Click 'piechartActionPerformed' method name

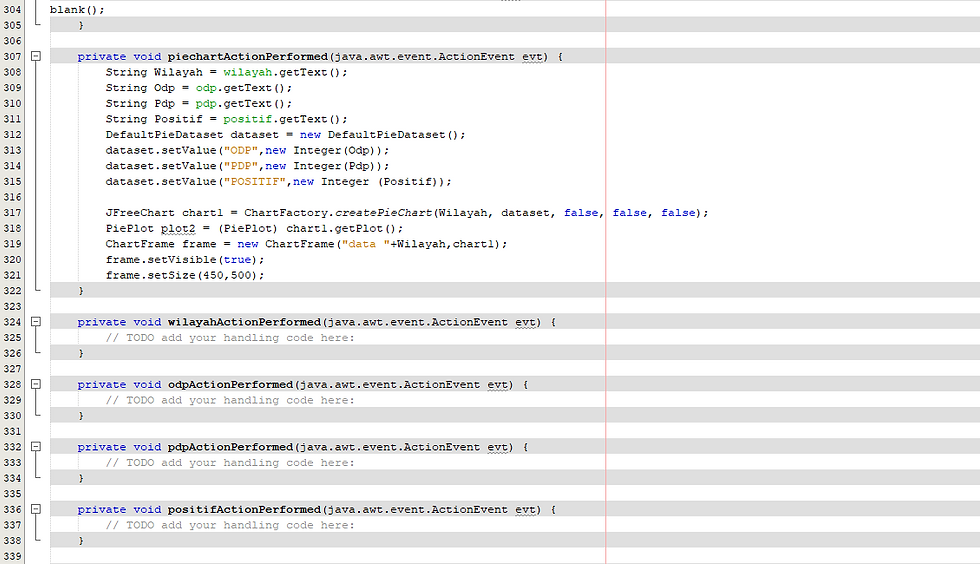point(248,56)
